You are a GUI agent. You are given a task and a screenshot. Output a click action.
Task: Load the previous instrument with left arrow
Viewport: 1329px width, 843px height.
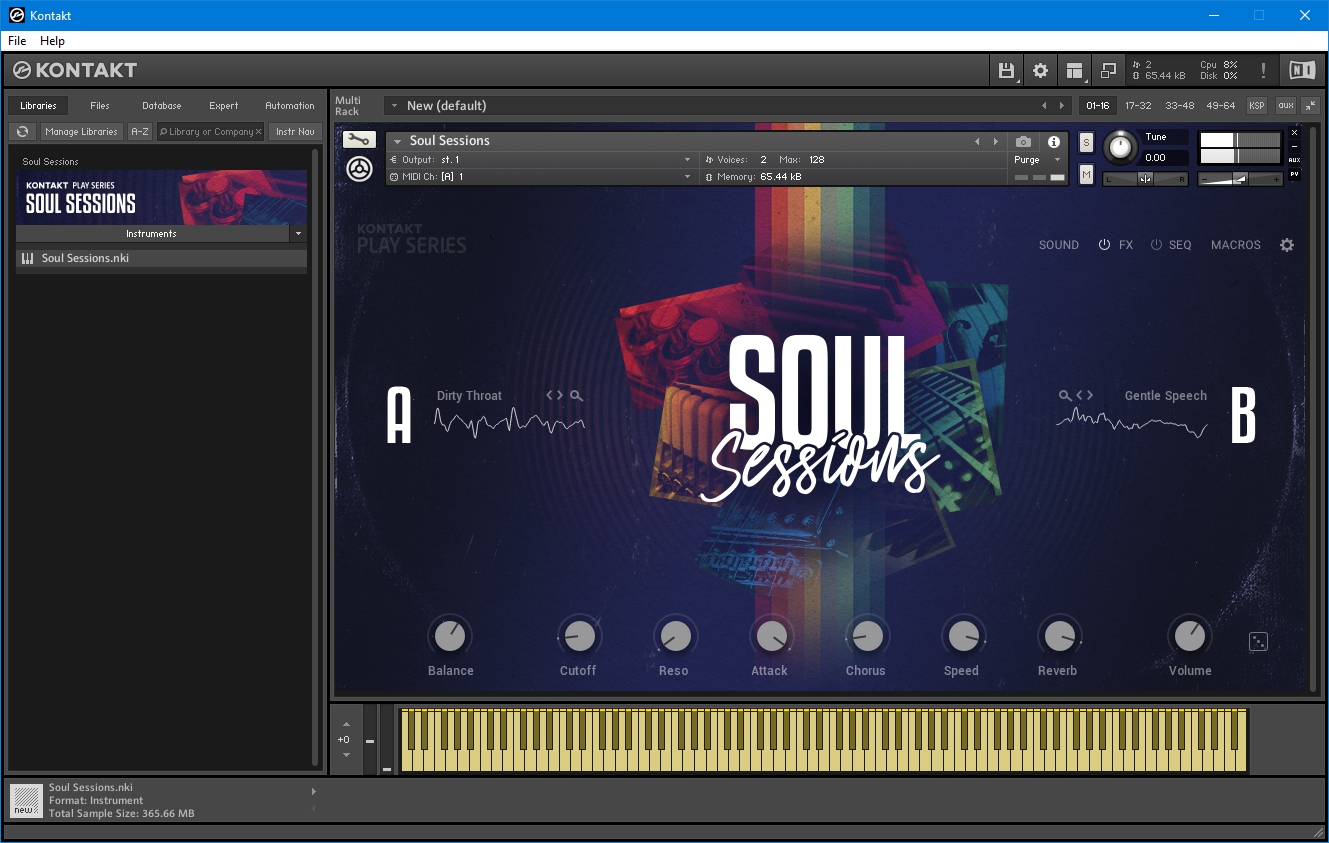[x=977, y=142]
